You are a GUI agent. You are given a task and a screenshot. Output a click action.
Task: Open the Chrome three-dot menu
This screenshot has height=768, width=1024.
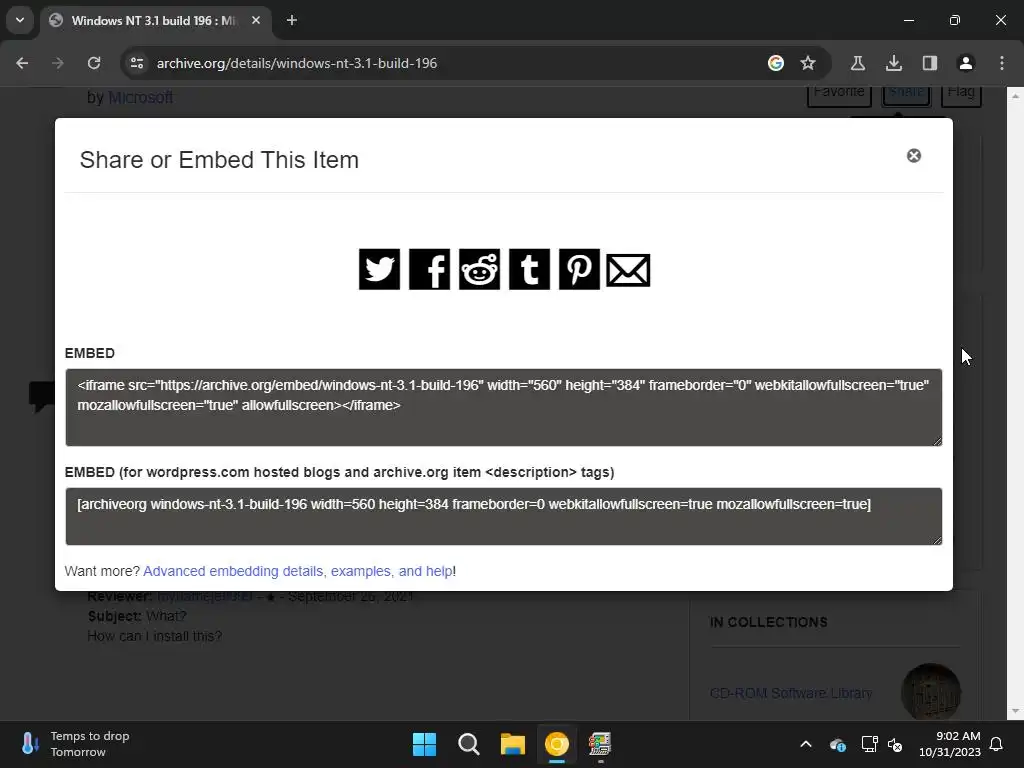click(x=1002, y=63)
